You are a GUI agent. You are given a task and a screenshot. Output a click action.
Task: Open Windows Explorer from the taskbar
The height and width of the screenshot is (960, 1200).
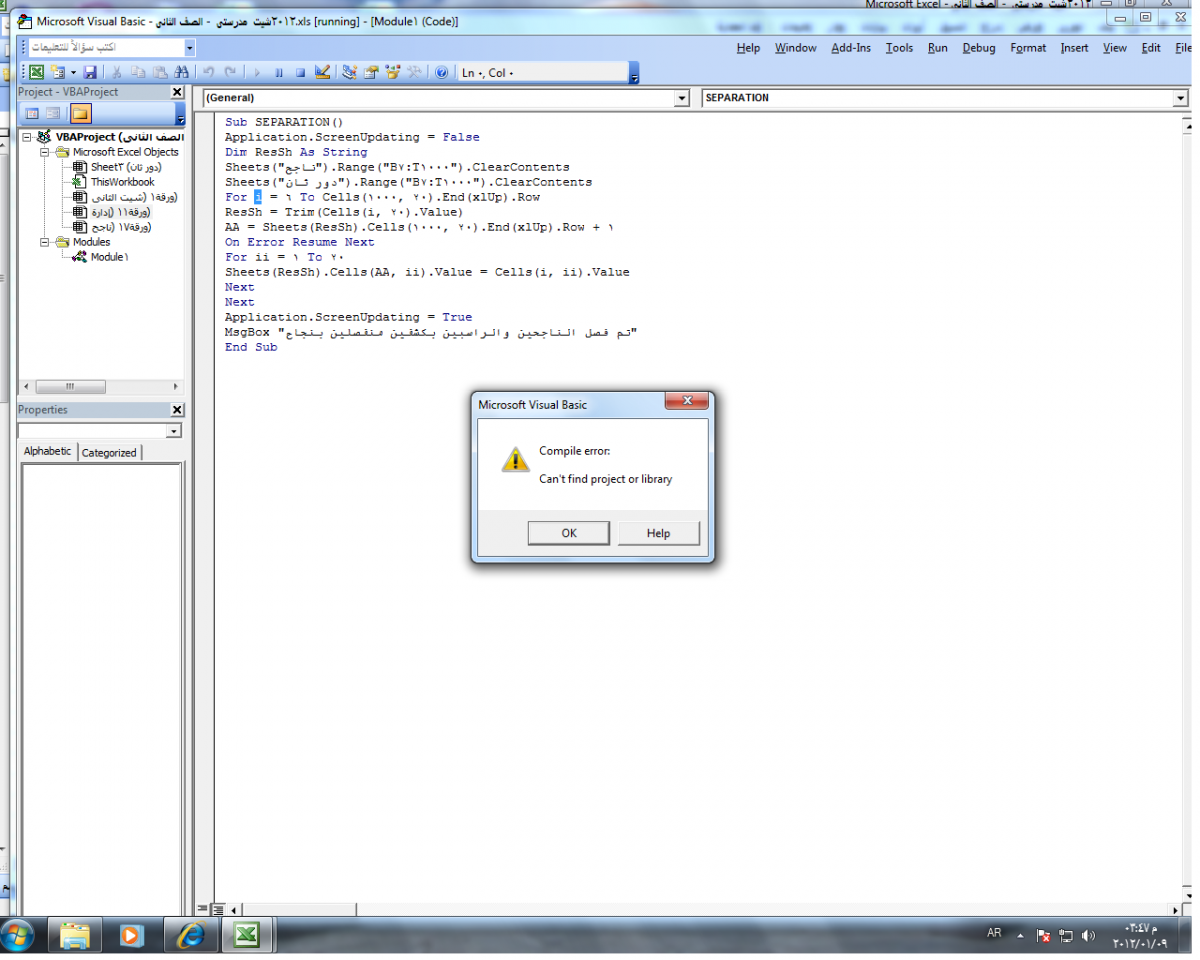[75, 936]
